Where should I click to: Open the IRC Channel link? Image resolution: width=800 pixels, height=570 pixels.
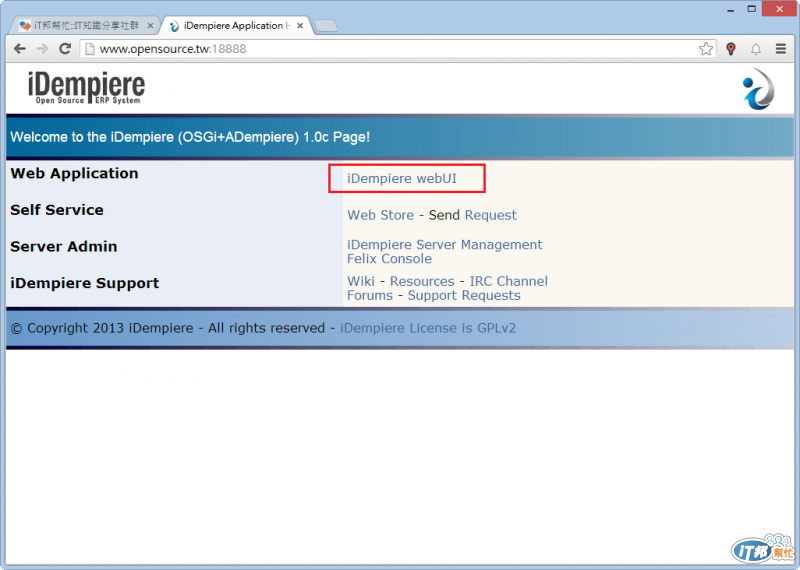[509, 281]
